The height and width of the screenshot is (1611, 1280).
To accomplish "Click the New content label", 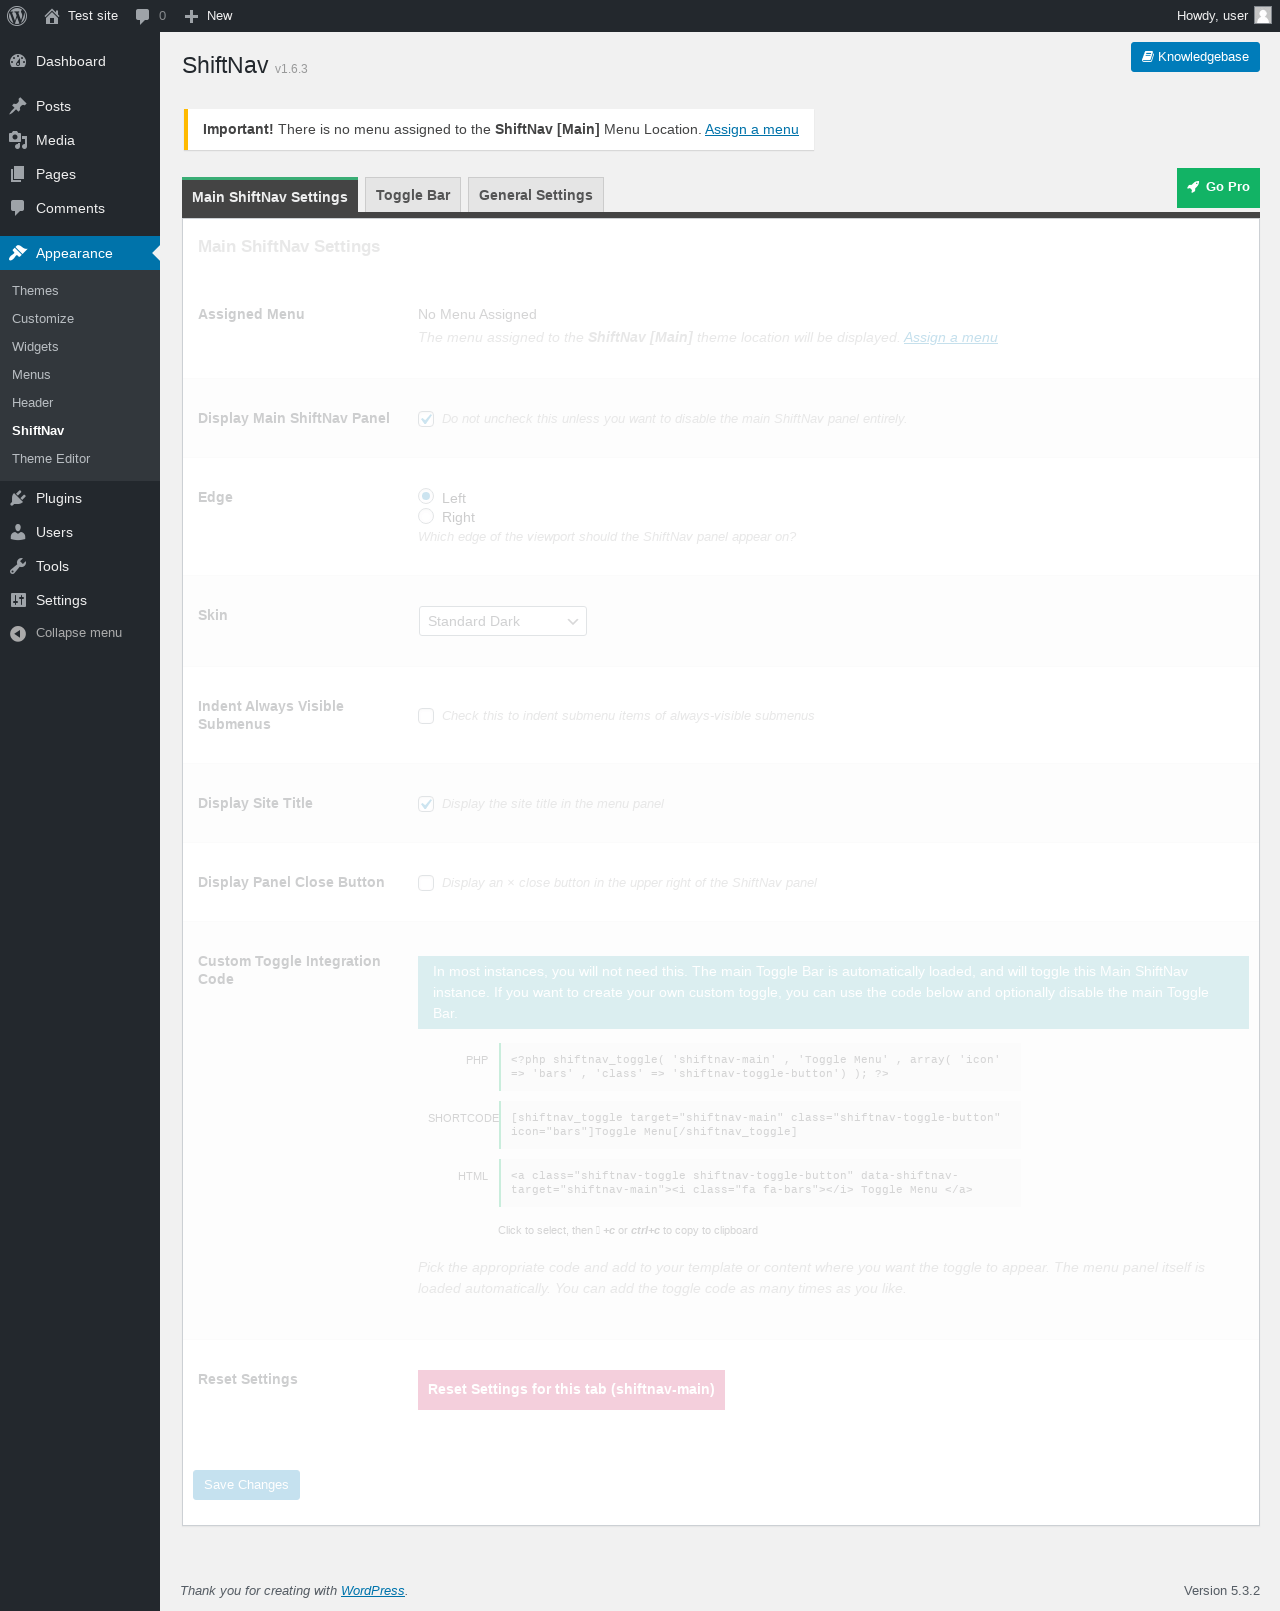I will (x=219, y=16).
